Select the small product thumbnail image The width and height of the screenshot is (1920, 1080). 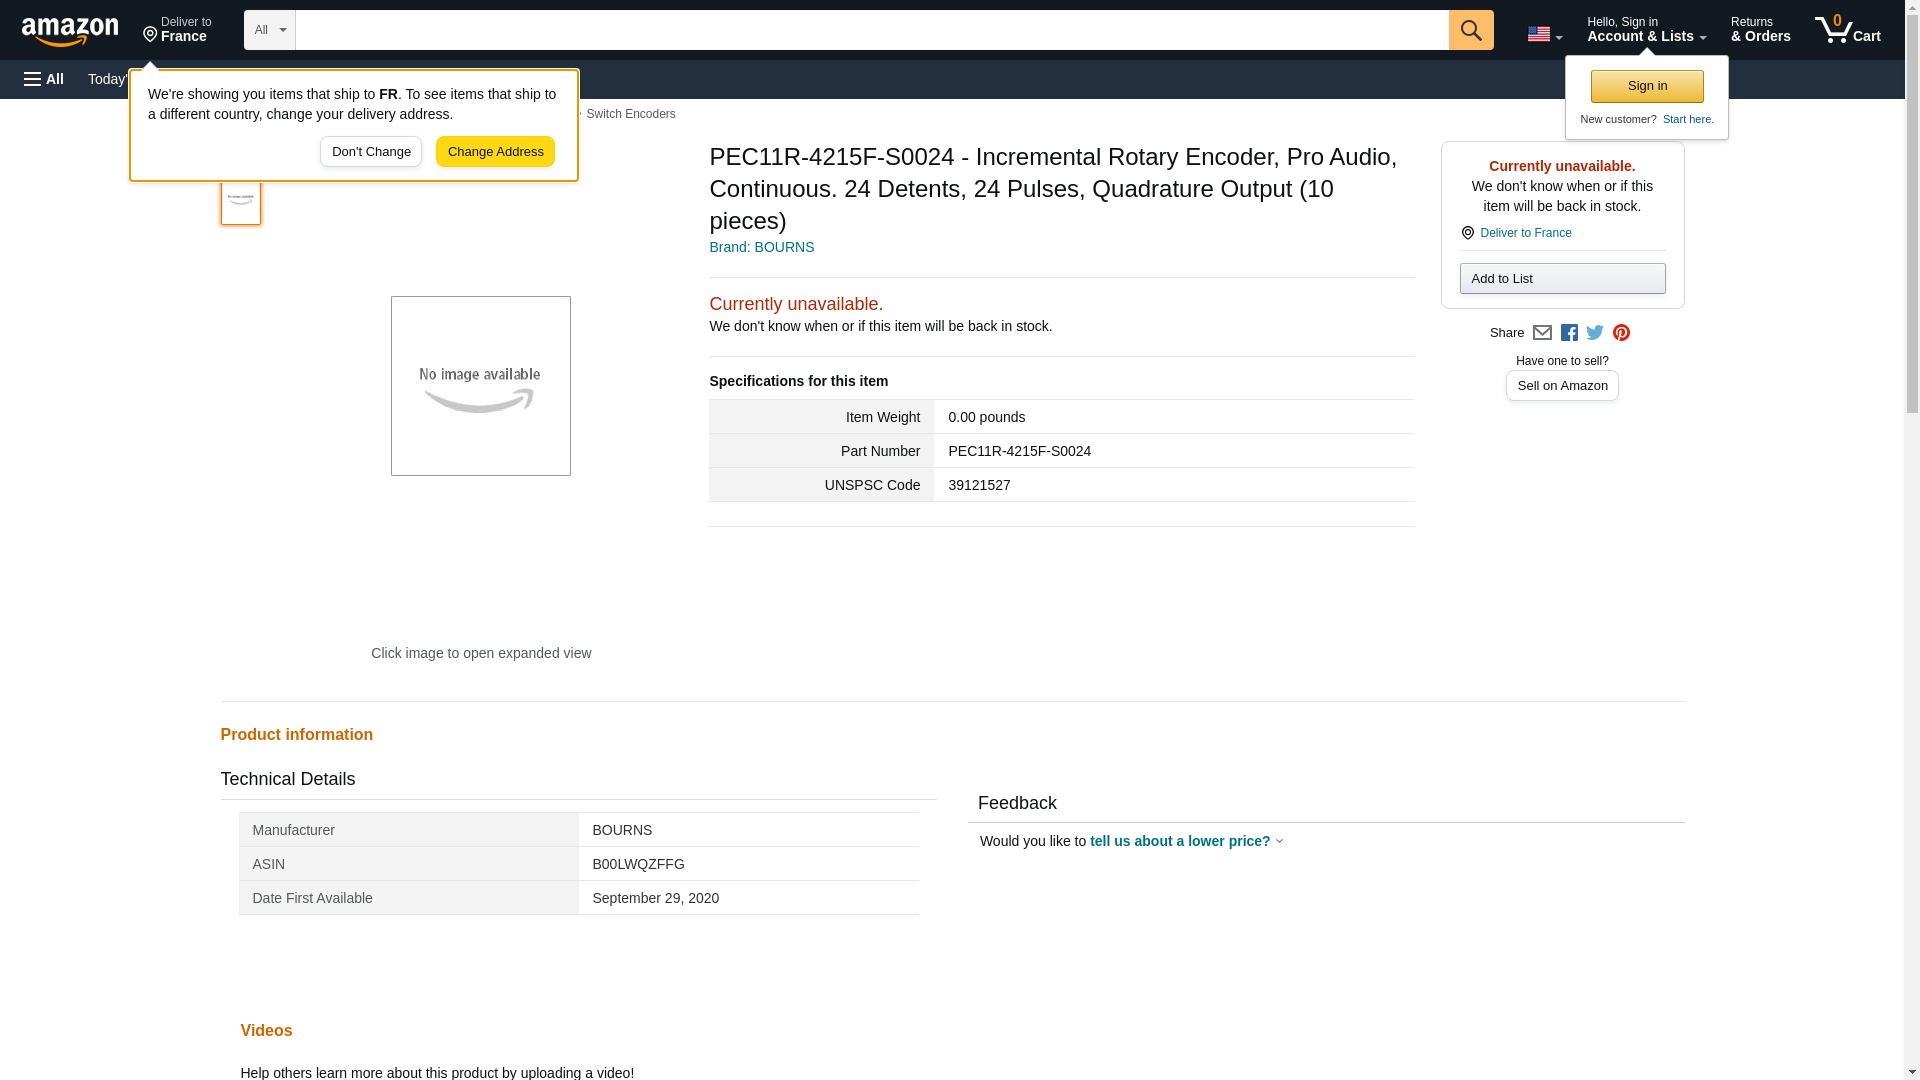click(241, 200)
